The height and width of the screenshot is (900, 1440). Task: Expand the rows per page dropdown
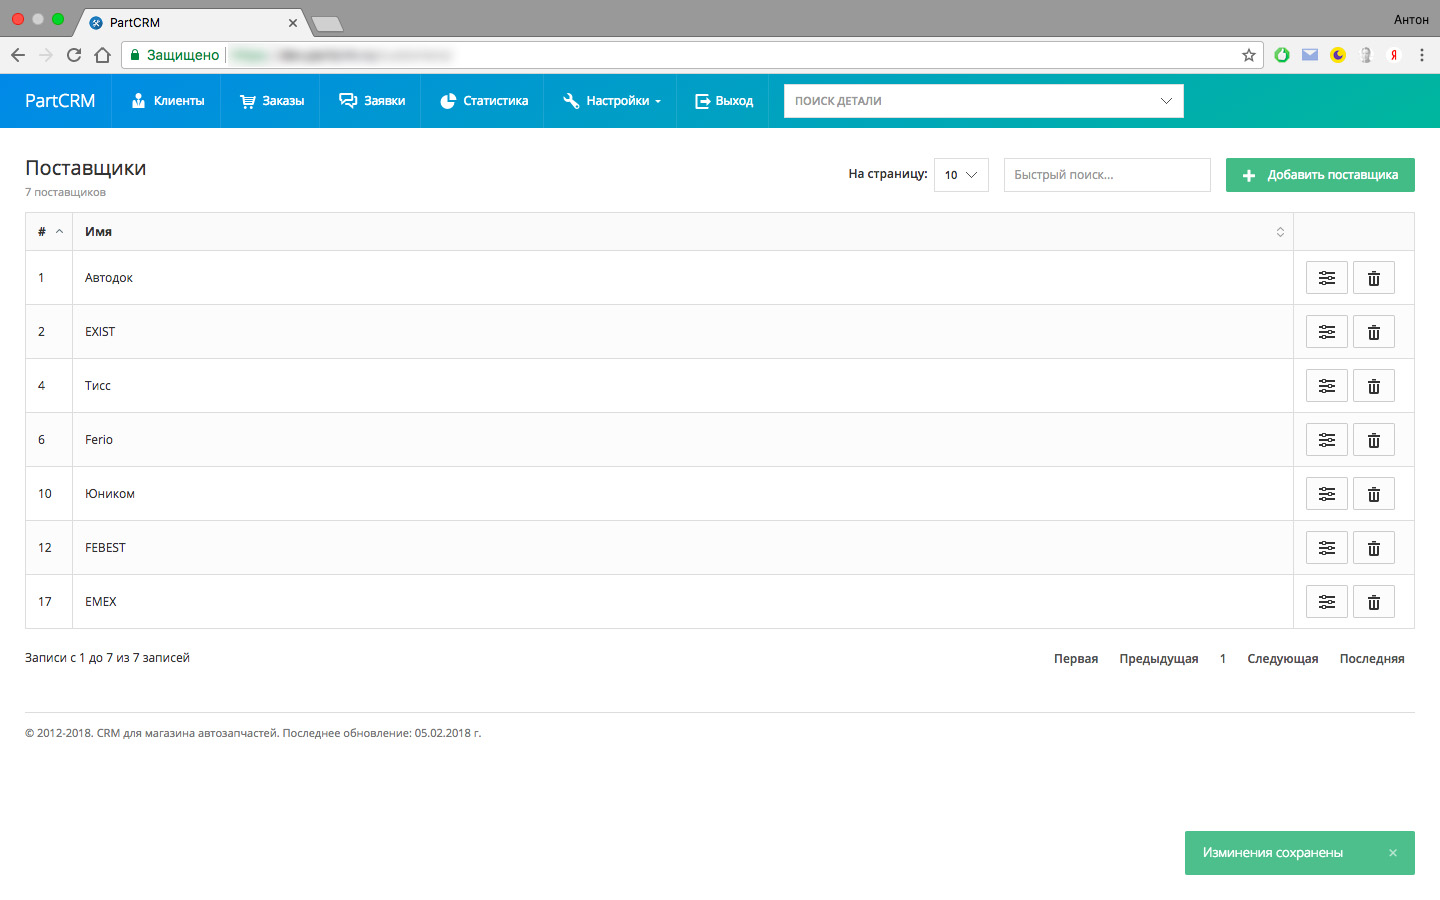(960, 175)
